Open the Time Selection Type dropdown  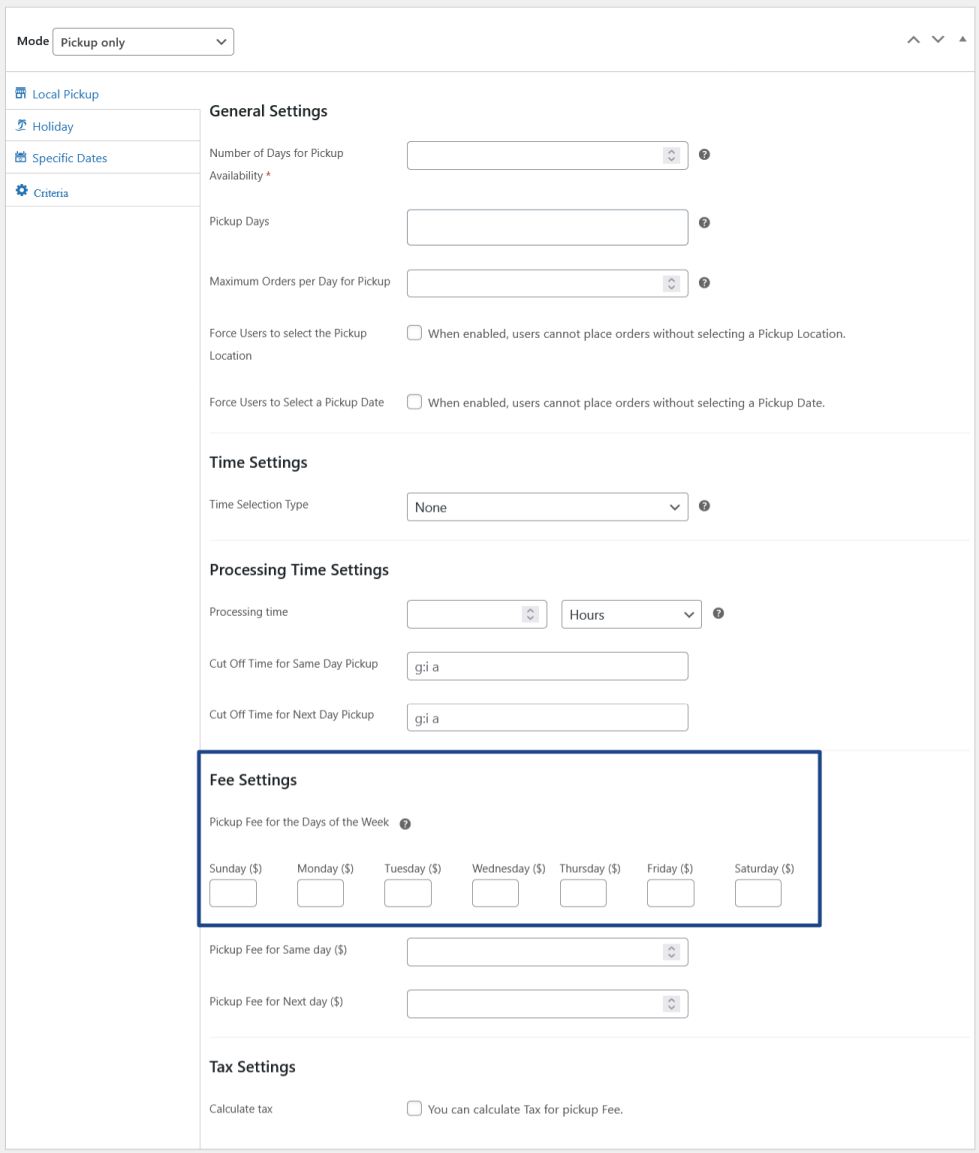[547, 507]
